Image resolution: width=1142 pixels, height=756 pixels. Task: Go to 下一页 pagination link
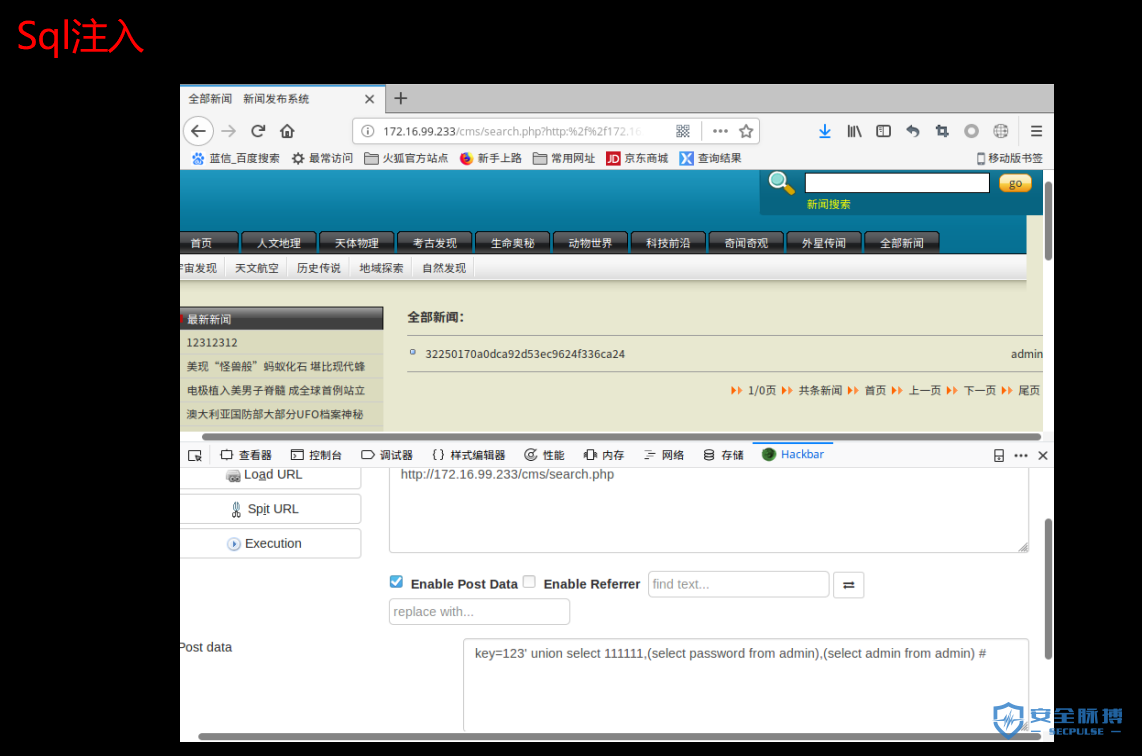[979, 390]
